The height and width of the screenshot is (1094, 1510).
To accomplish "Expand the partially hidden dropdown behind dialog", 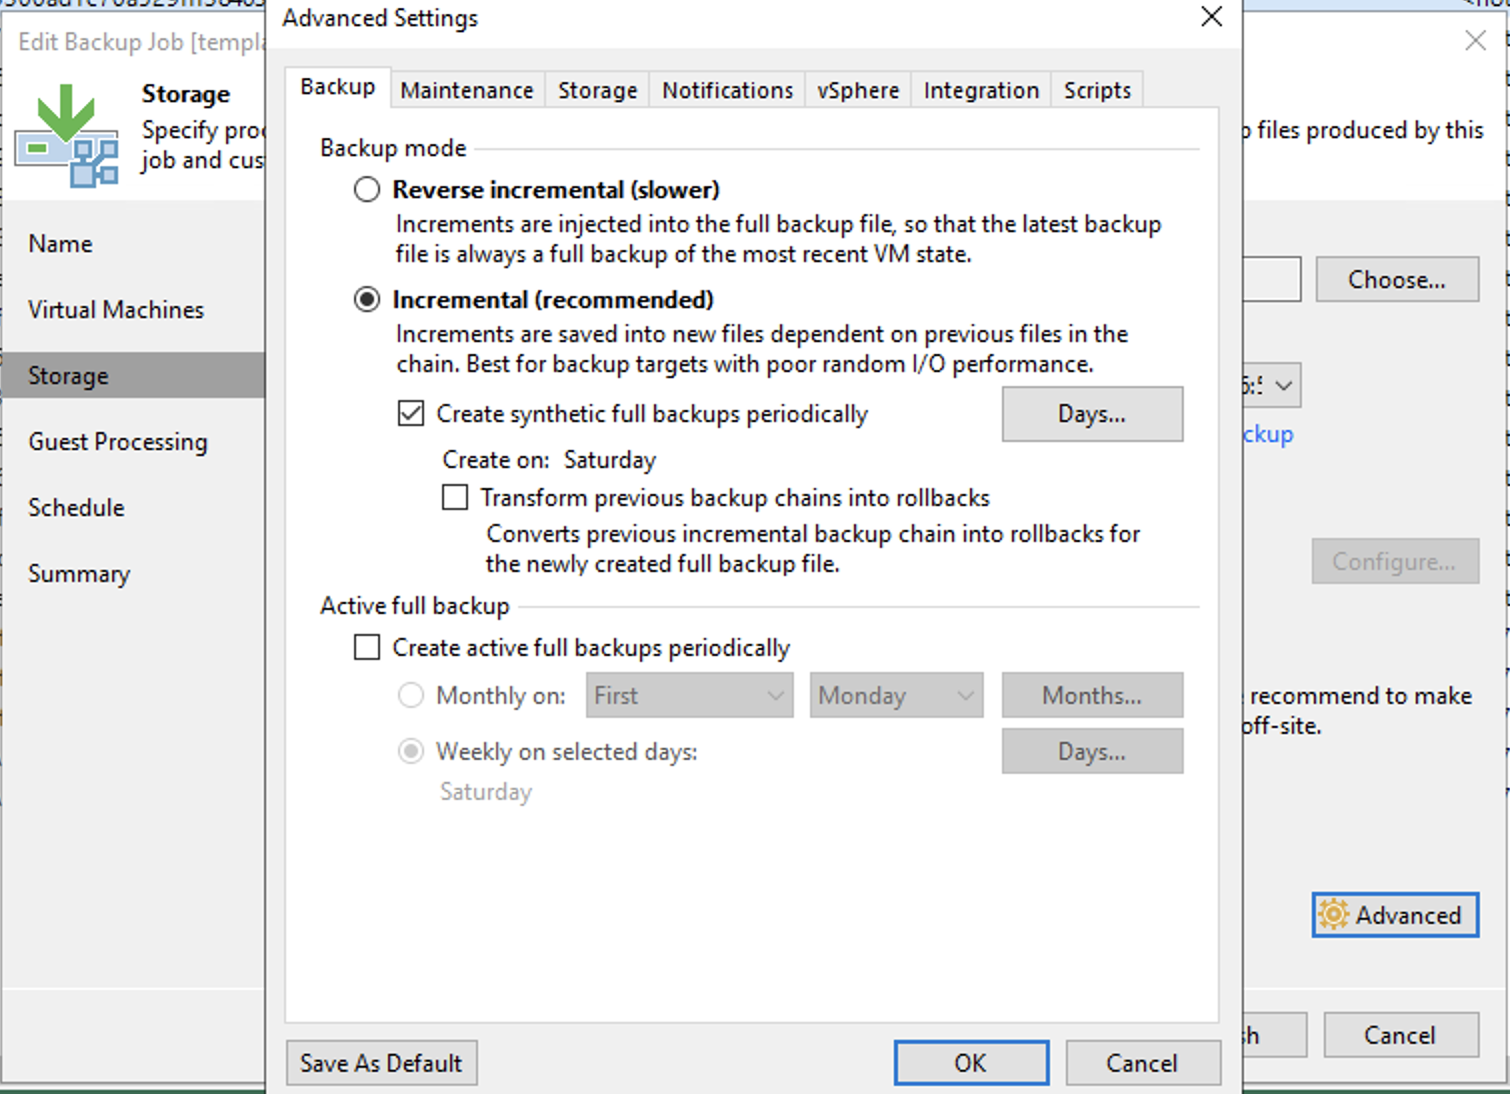I will (1282, 386).
